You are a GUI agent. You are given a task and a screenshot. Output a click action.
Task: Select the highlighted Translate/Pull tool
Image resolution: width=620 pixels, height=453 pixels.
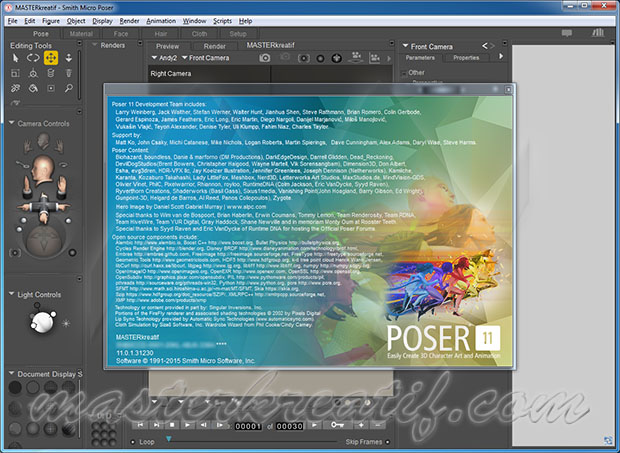point(51,58)
